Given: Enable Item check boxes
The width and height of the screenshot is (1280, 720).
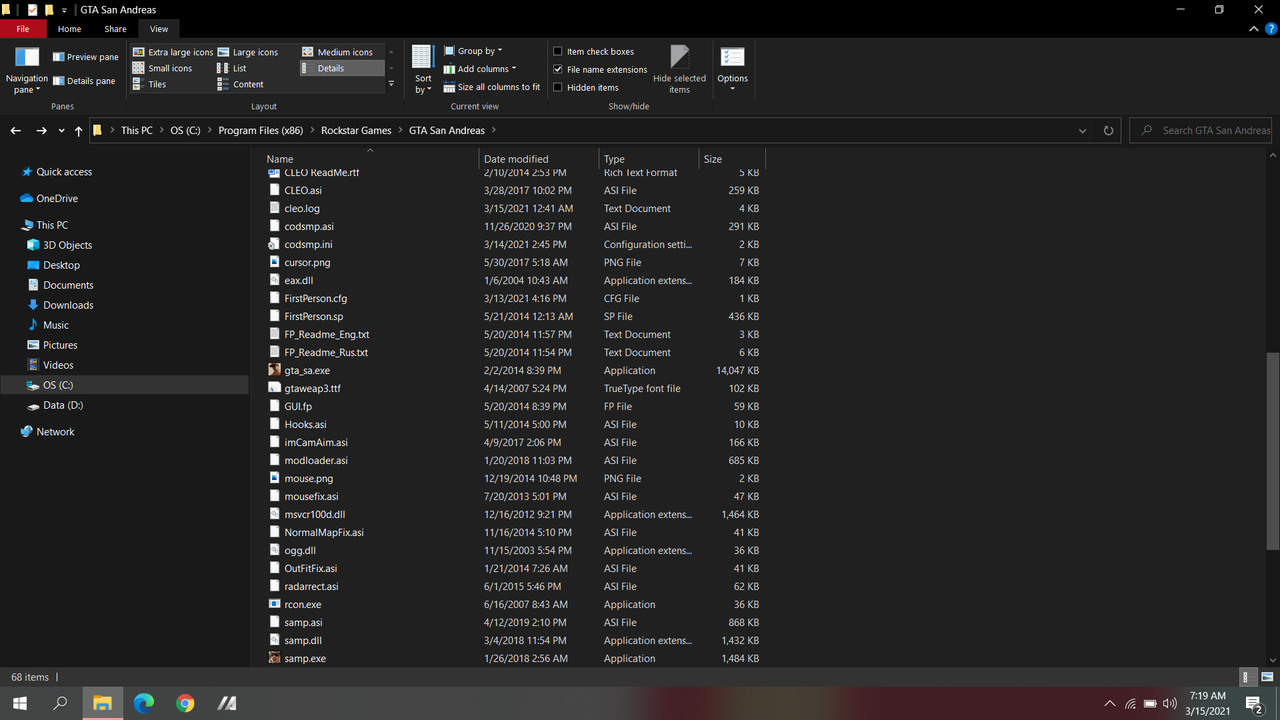Looking at the screenshot, I should pos(557,51).
